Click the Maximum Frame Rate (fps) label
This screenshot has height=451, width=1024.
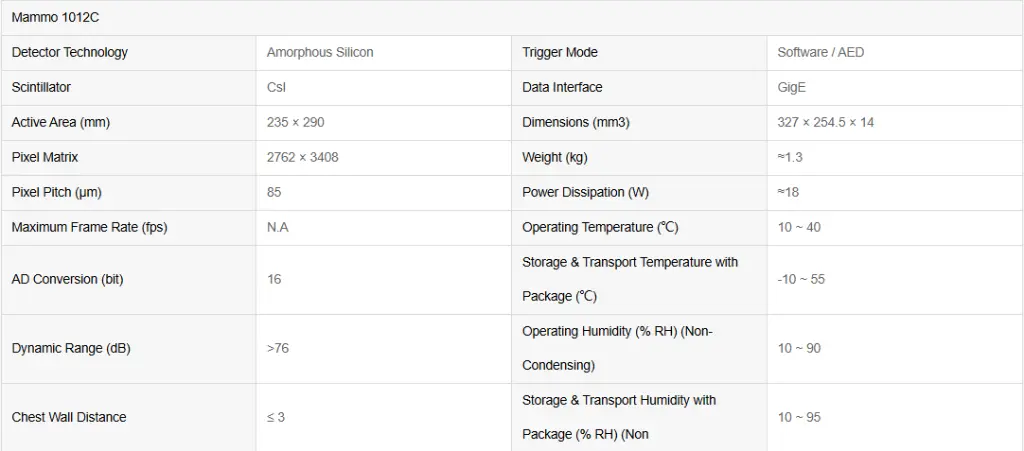pyautogui.click(x=90, y=227)
